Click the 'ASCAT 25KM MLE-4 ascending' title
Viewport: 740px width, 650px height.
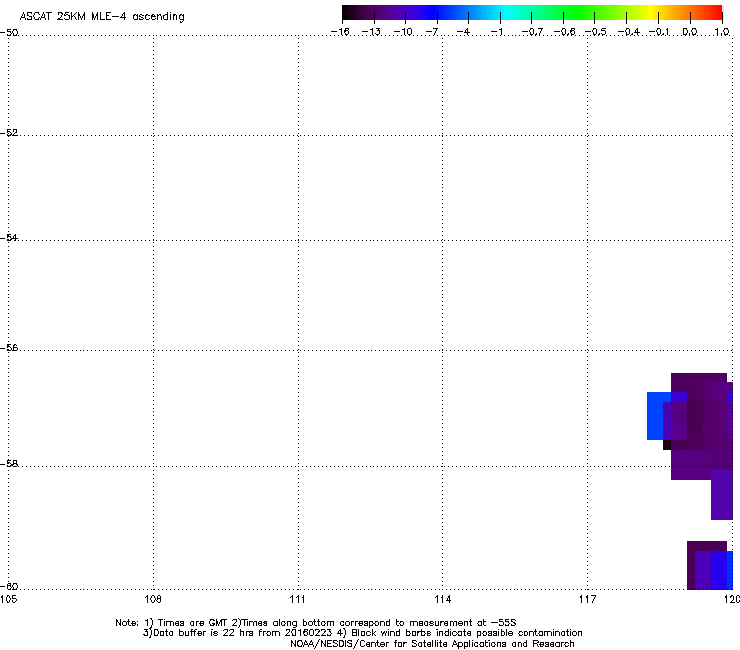[102, 17]
